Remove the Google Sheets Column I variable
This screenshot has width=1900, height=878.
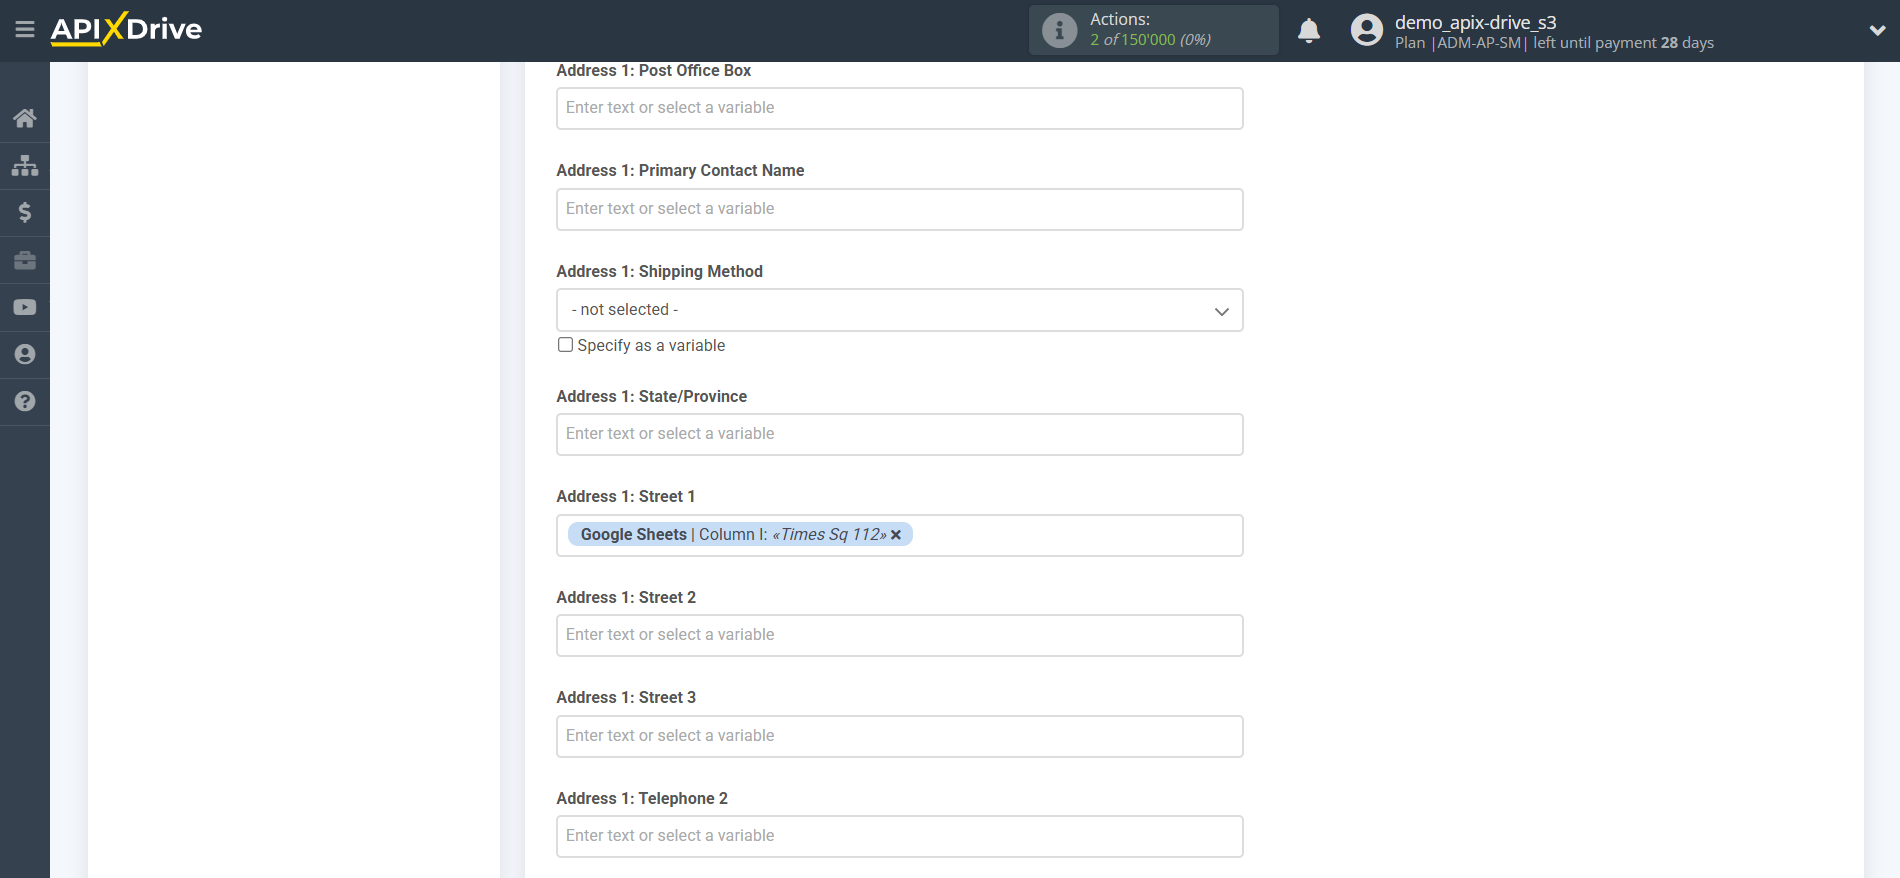(896, 535)
